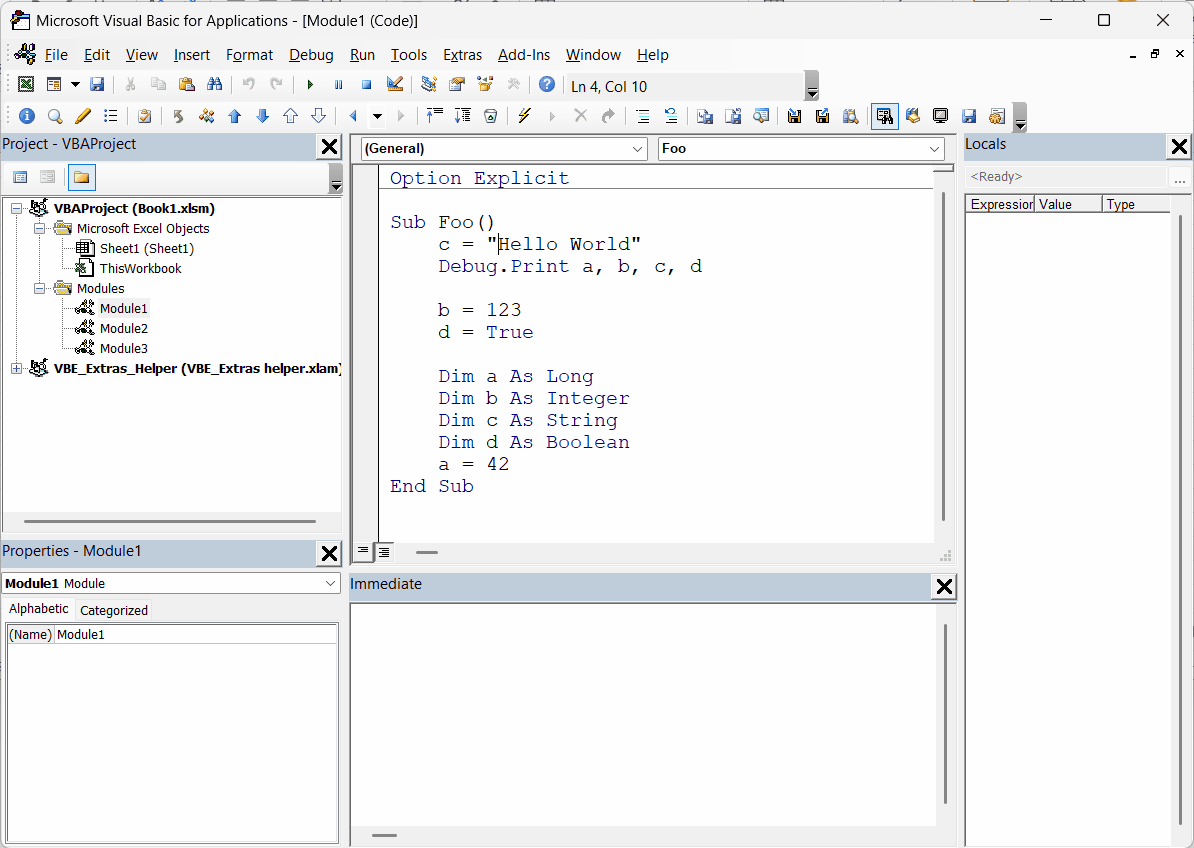Open Find with the binoculars icon

[215, 84]
